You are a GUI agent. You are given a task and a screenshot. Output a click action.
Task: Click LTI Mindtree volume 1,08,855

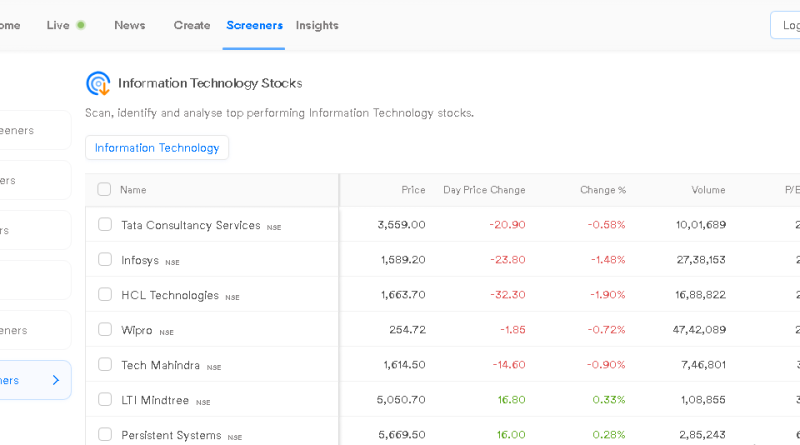703,400
